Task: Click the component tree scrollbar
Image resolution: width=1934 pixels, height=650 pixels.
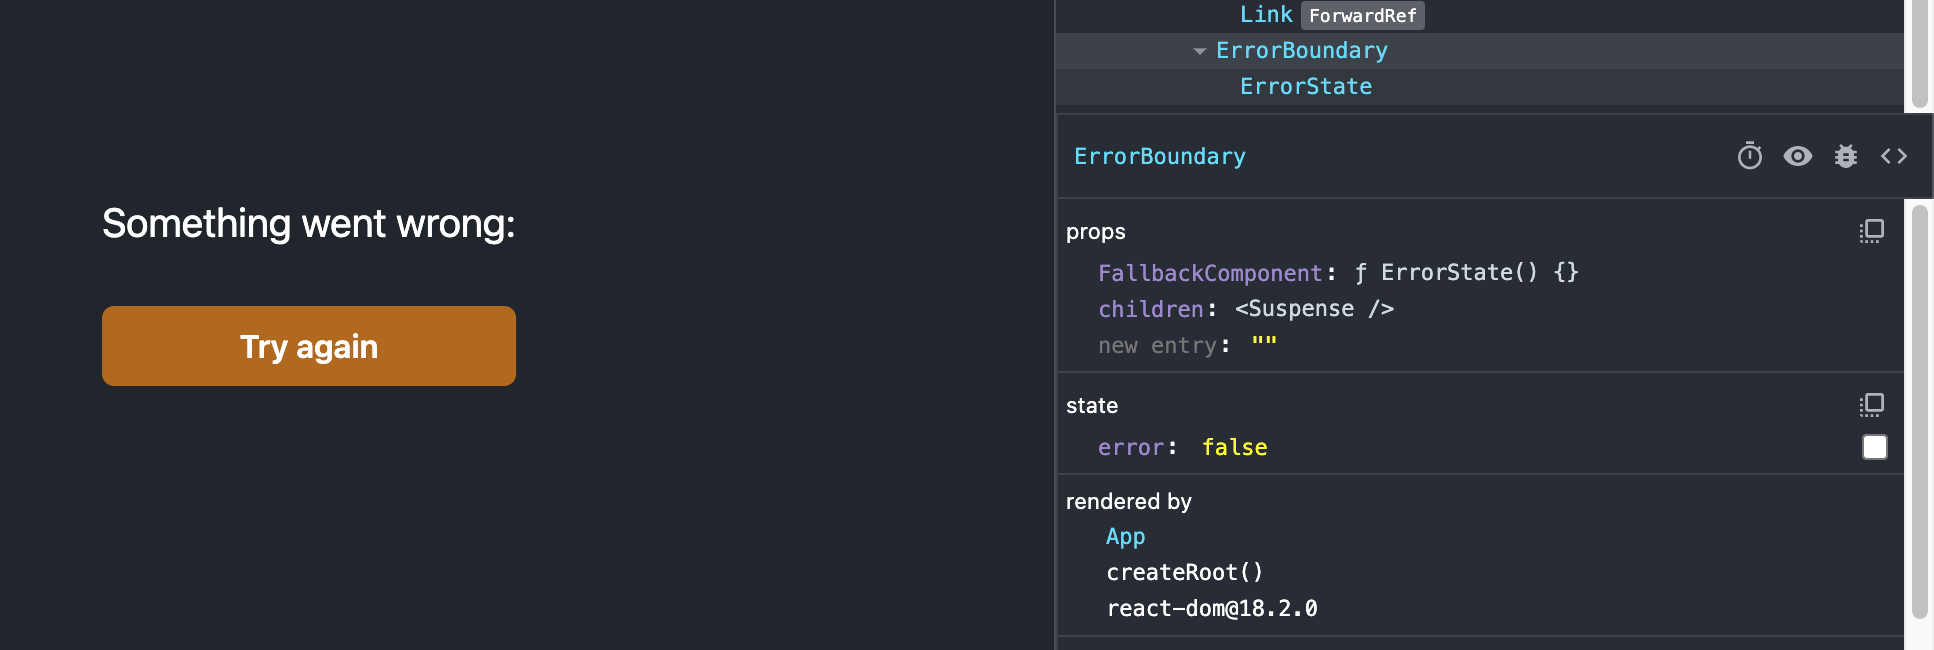Action: tap(1919, 54)
